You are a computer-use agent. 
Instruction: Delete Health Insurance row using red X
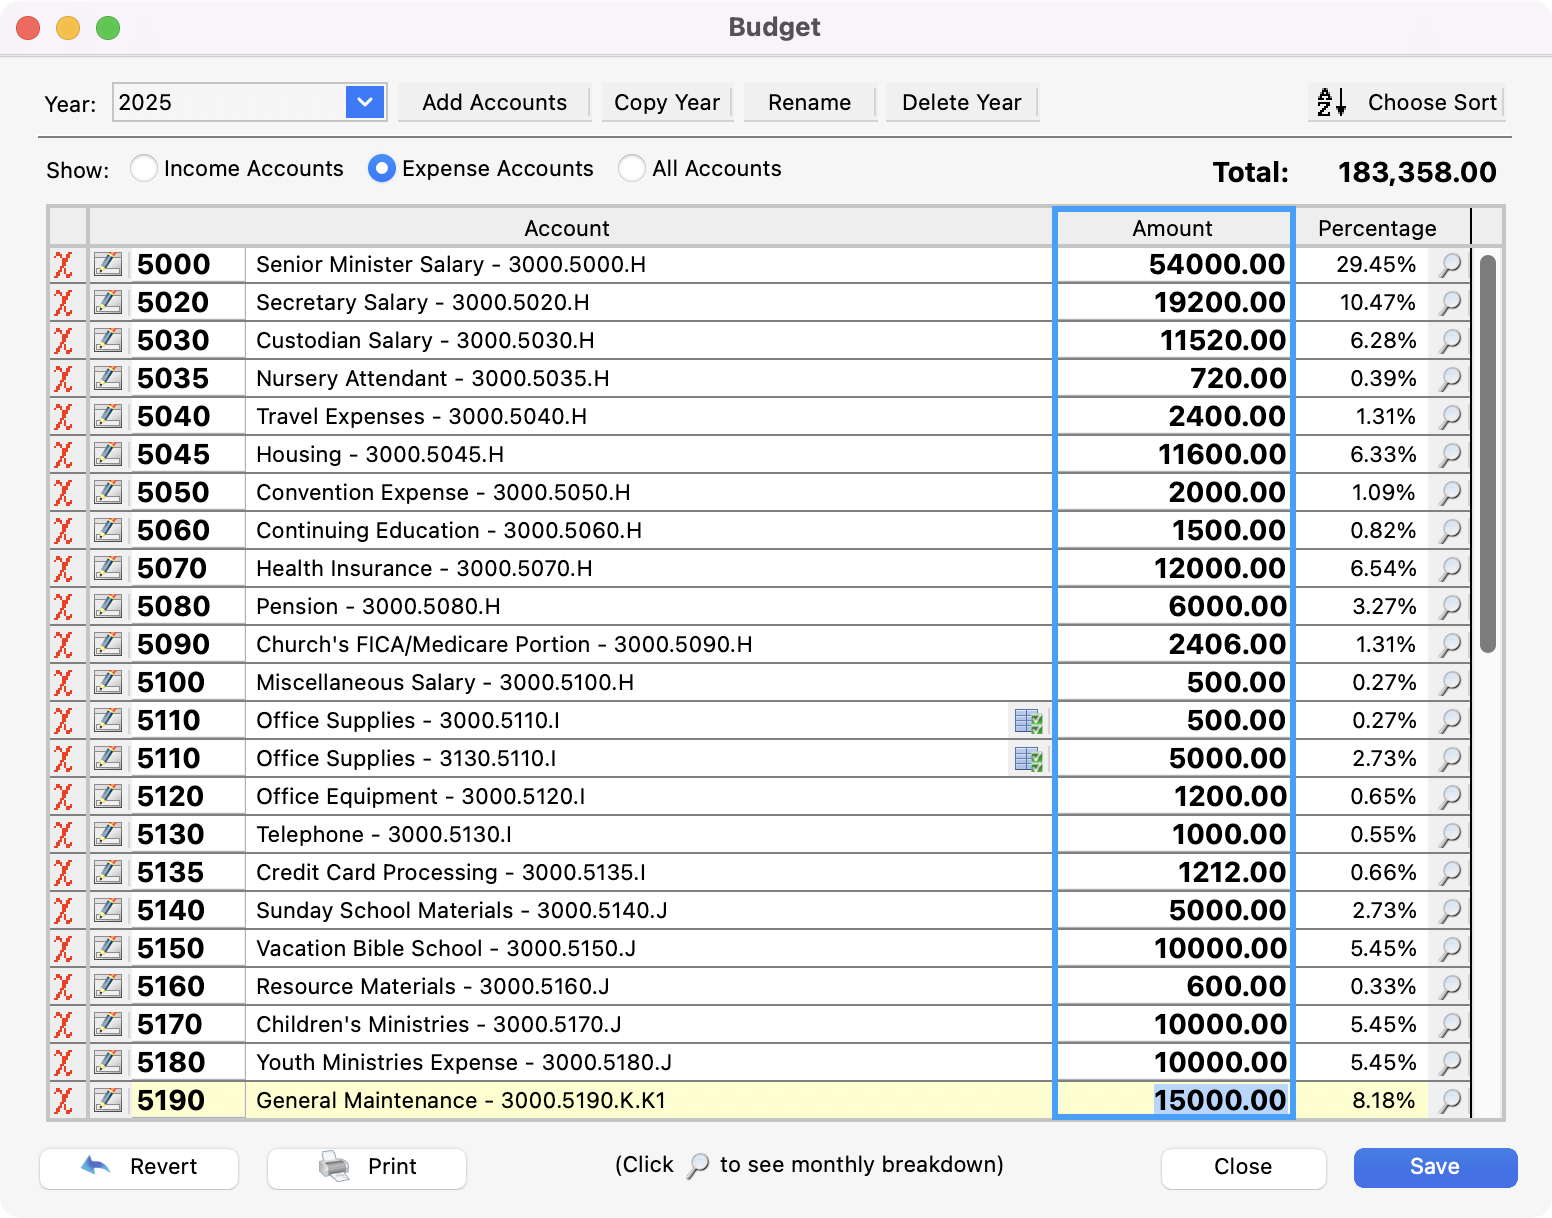pos(63,569)
